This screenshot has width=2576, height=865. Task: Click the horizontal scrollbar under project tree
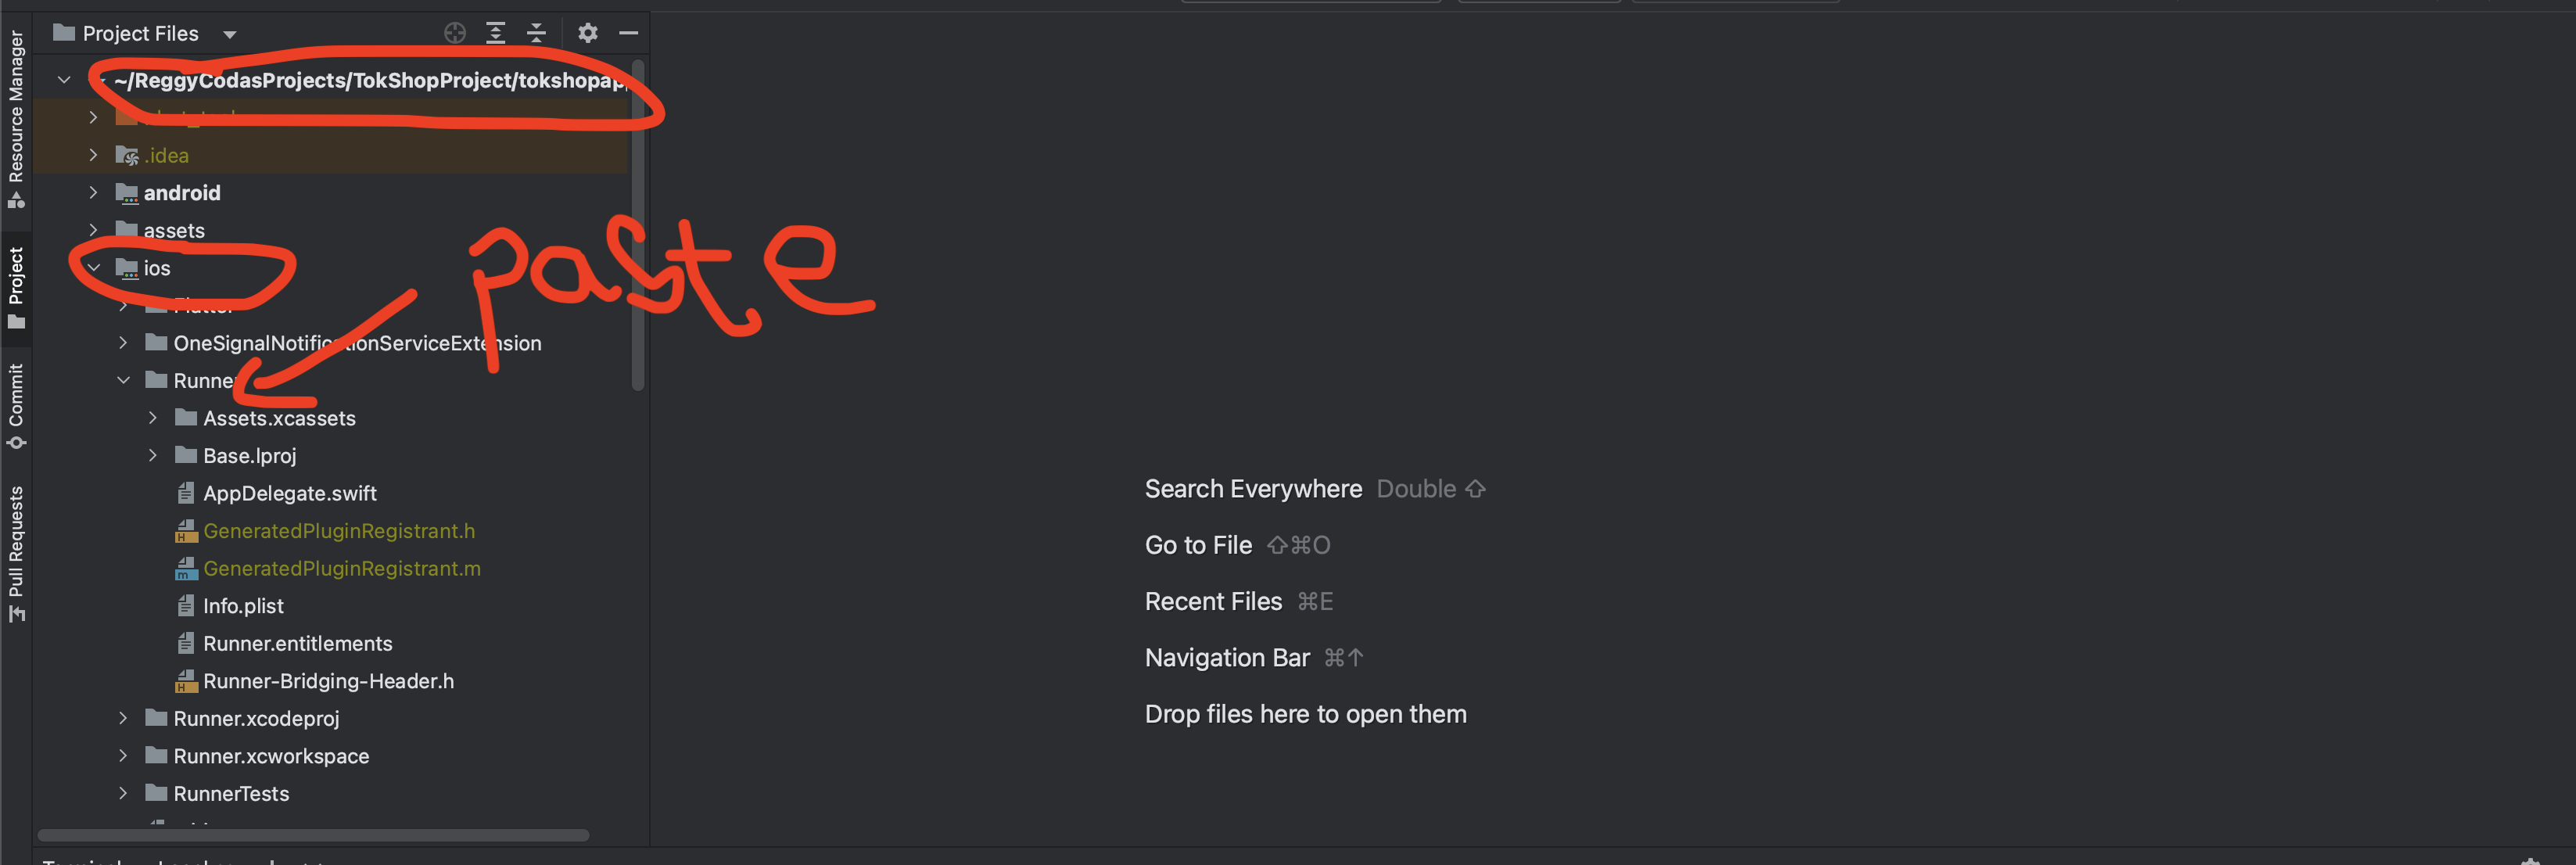coord(313,835)
